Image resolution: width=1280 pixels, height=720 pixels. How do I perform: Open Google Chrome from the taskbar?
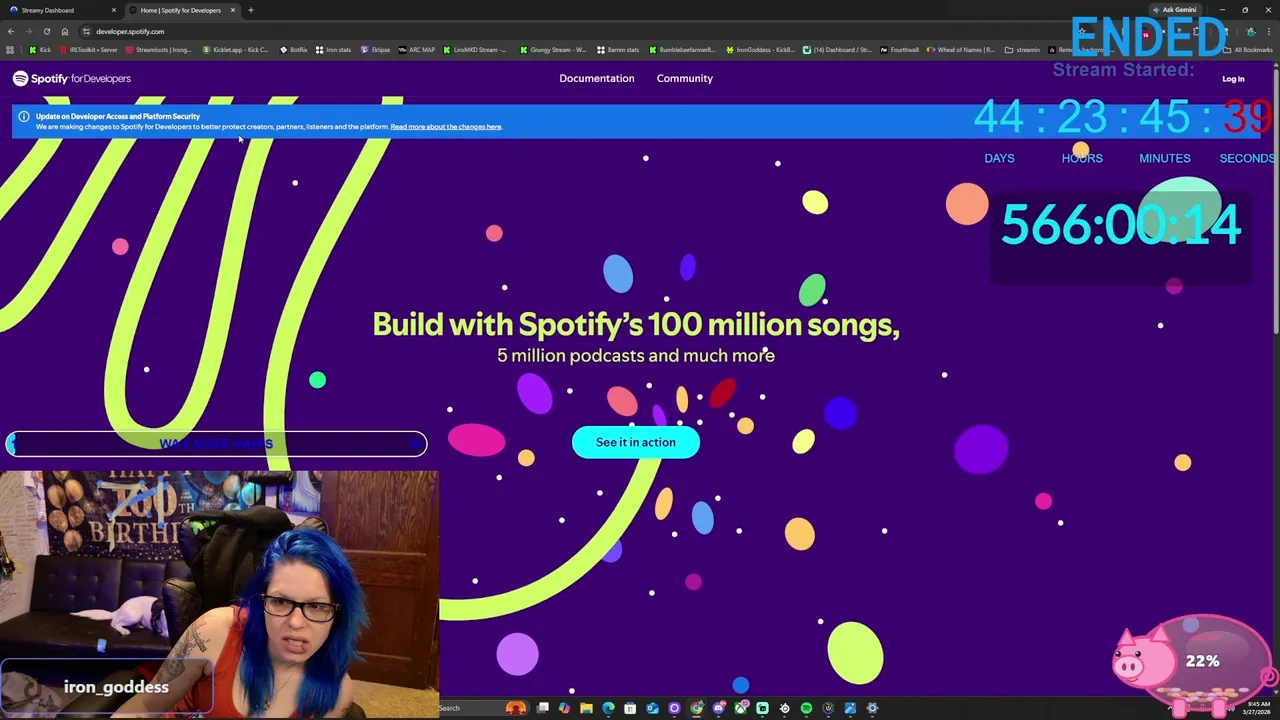696,708
